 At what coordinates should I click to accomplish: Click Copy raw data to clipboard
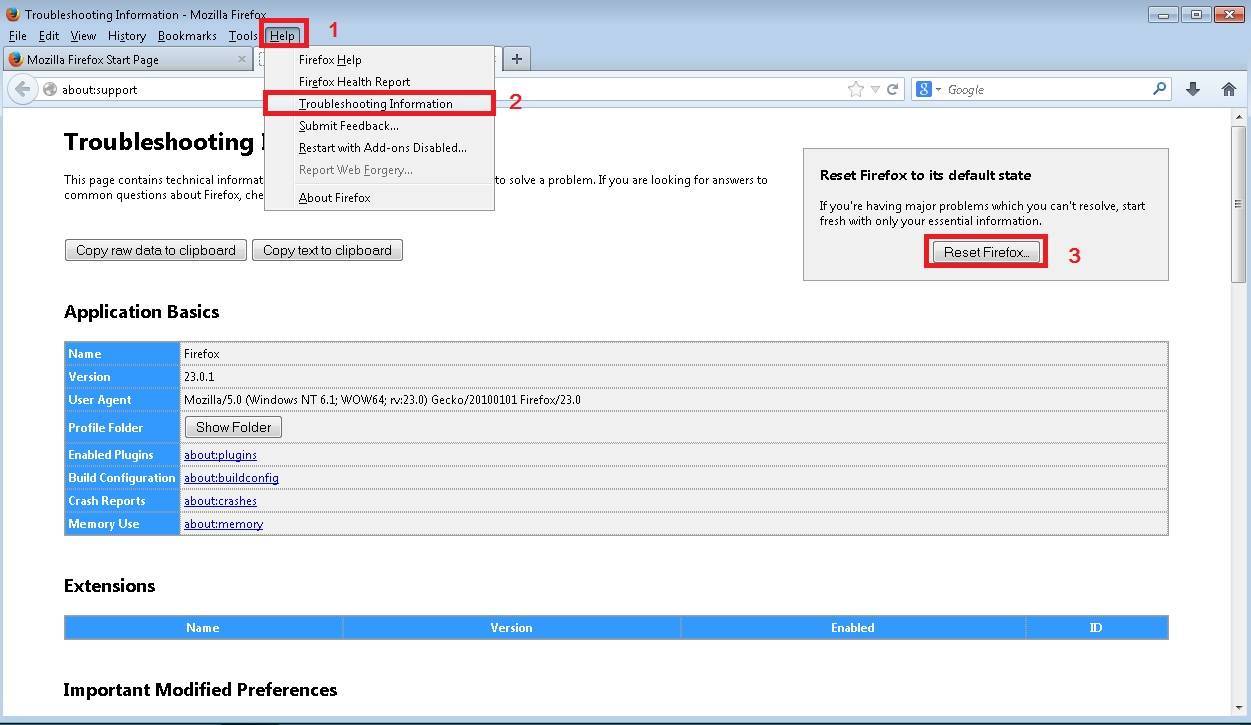(156, 250)
